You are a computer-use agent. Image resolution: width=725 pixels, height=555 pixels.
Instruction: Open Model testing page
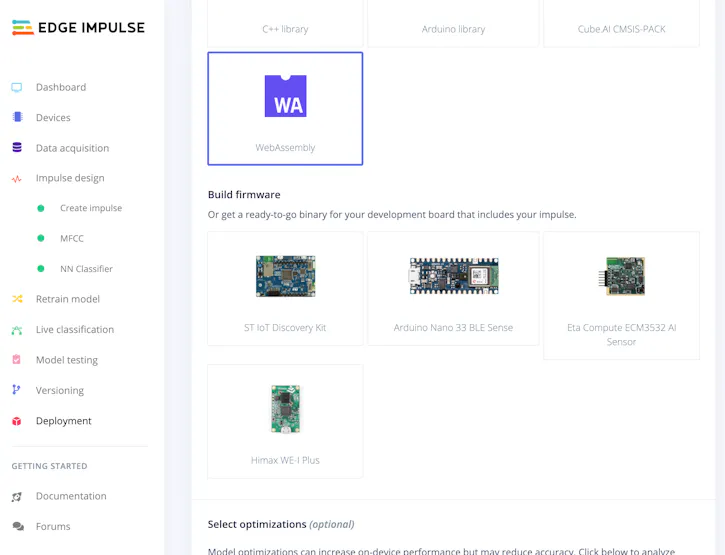pyautogui.click(x=67, y=360)
